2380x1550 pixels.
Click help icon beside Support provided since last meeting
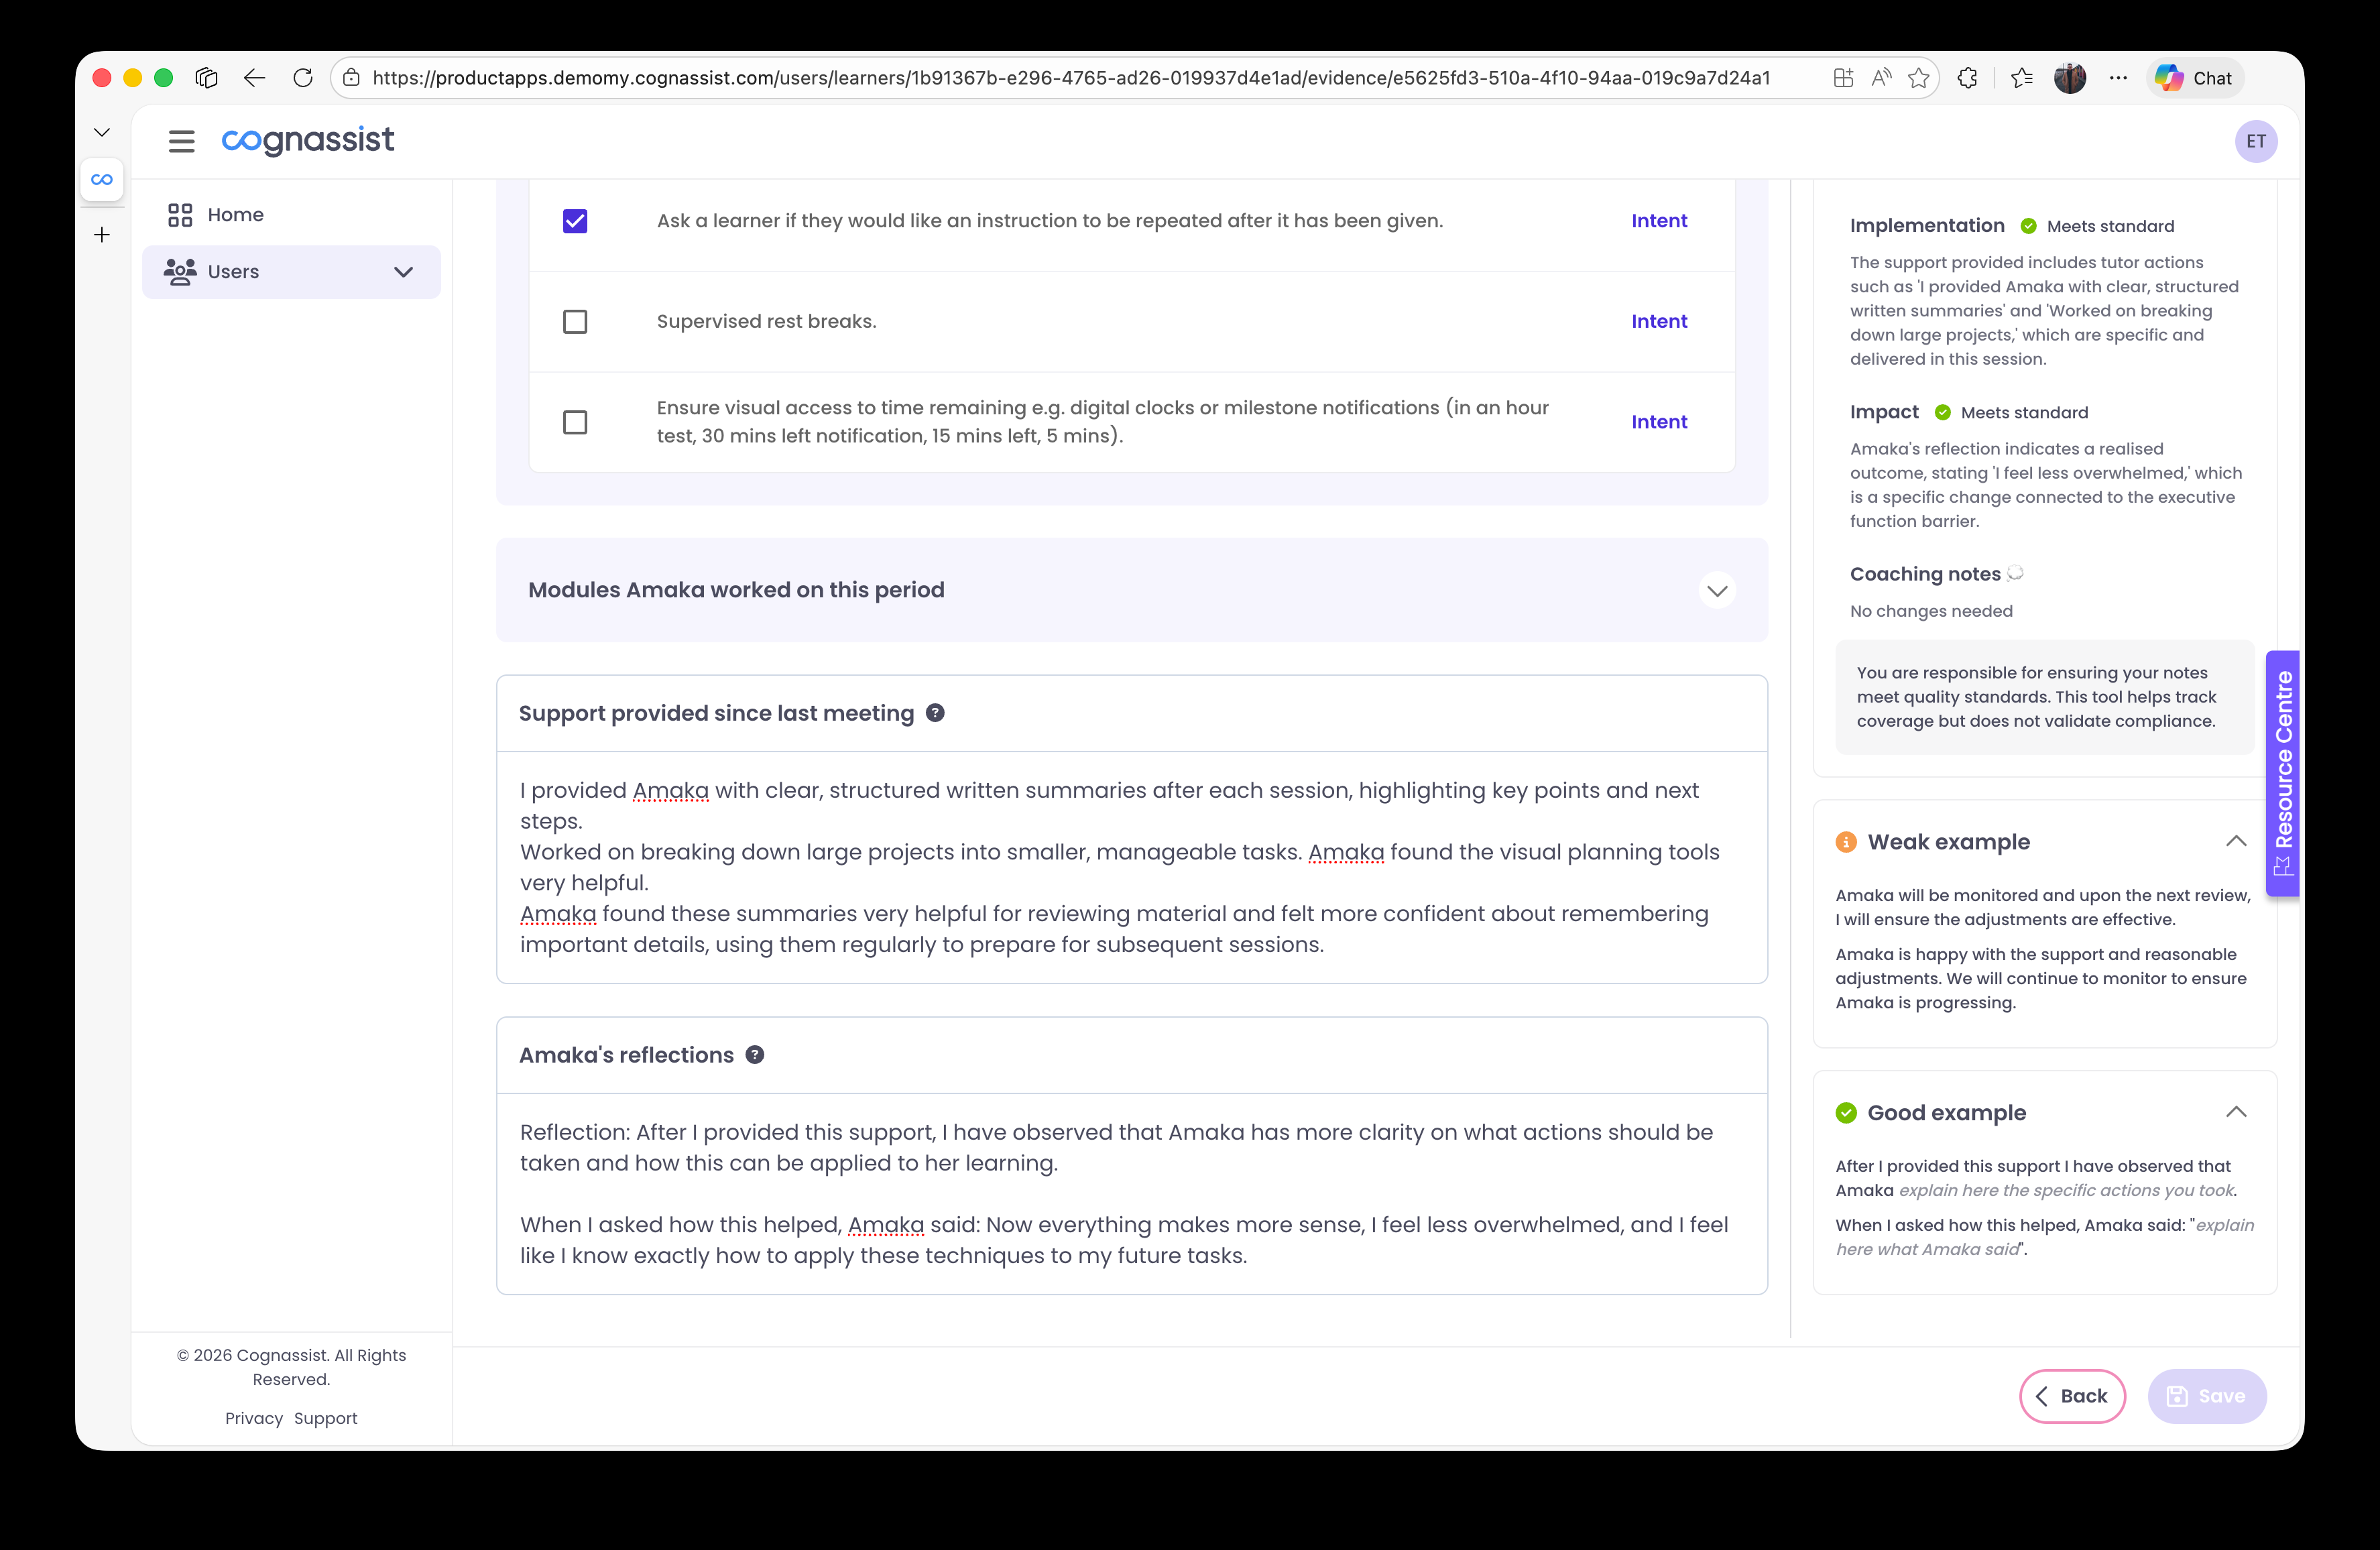point(936,713)
